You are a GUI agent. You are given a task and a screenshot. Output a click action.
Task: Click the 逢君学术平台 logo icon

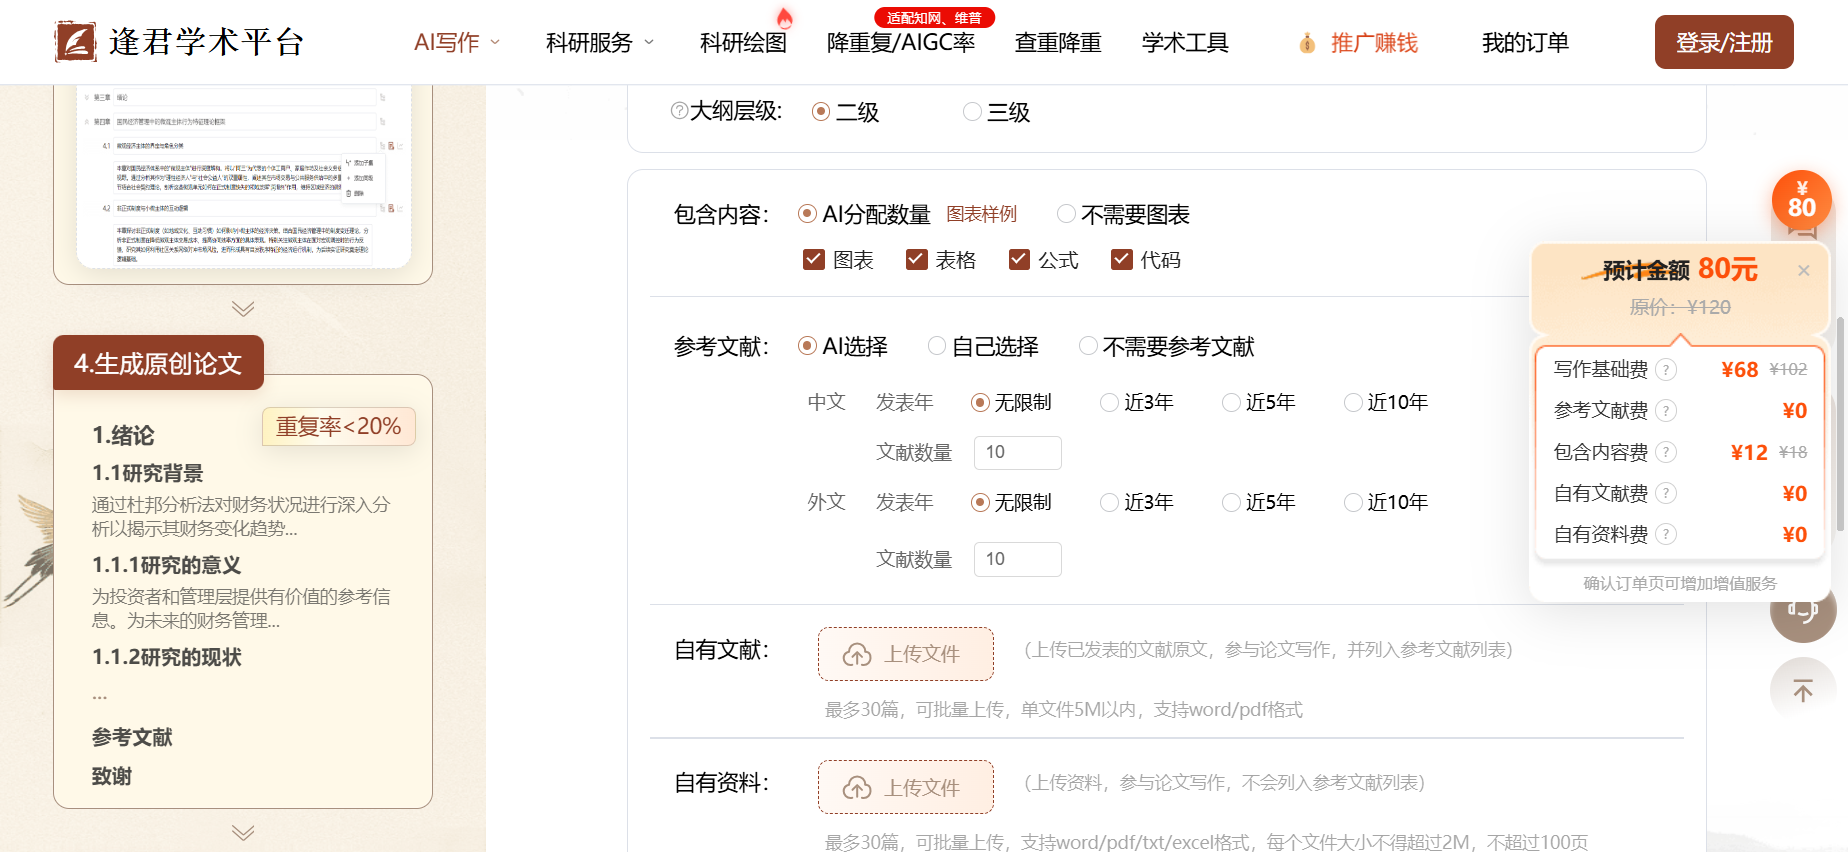click(75, 42)
